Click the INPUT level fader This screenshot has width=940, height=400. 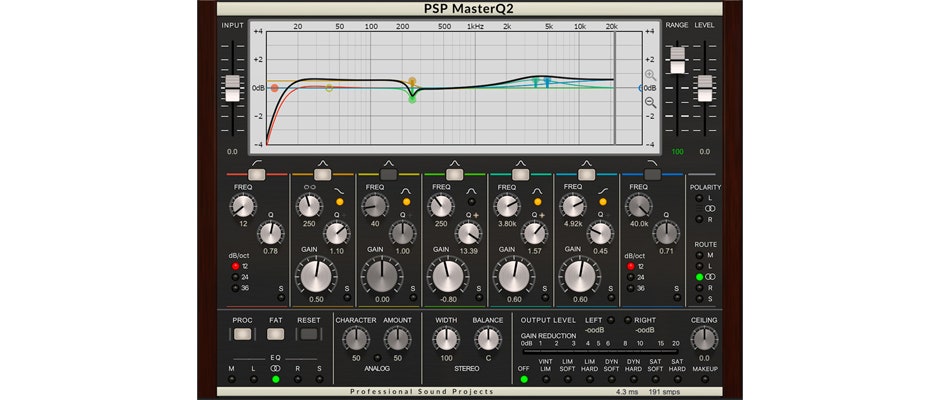pos(232,88)
